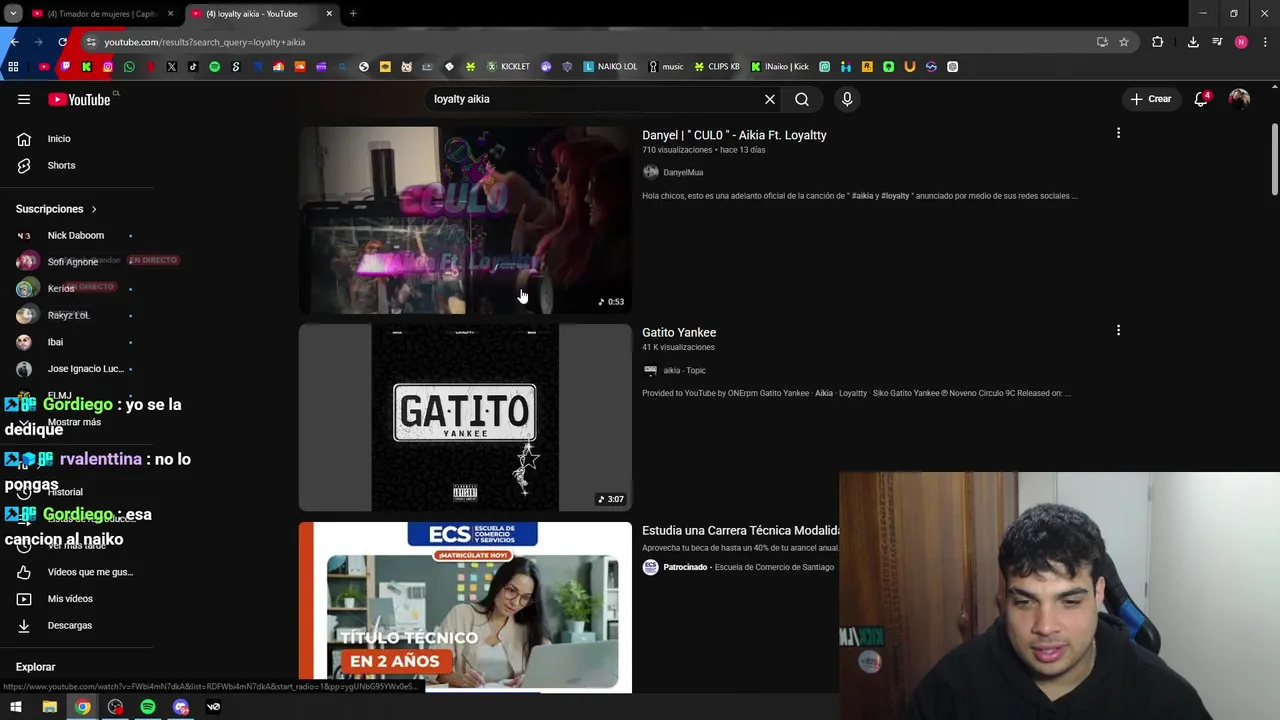The width and height of the screenshot is (1280, 720).
Task: Open the INaiko | Kick bookmark
Action: tap(780, 67)
